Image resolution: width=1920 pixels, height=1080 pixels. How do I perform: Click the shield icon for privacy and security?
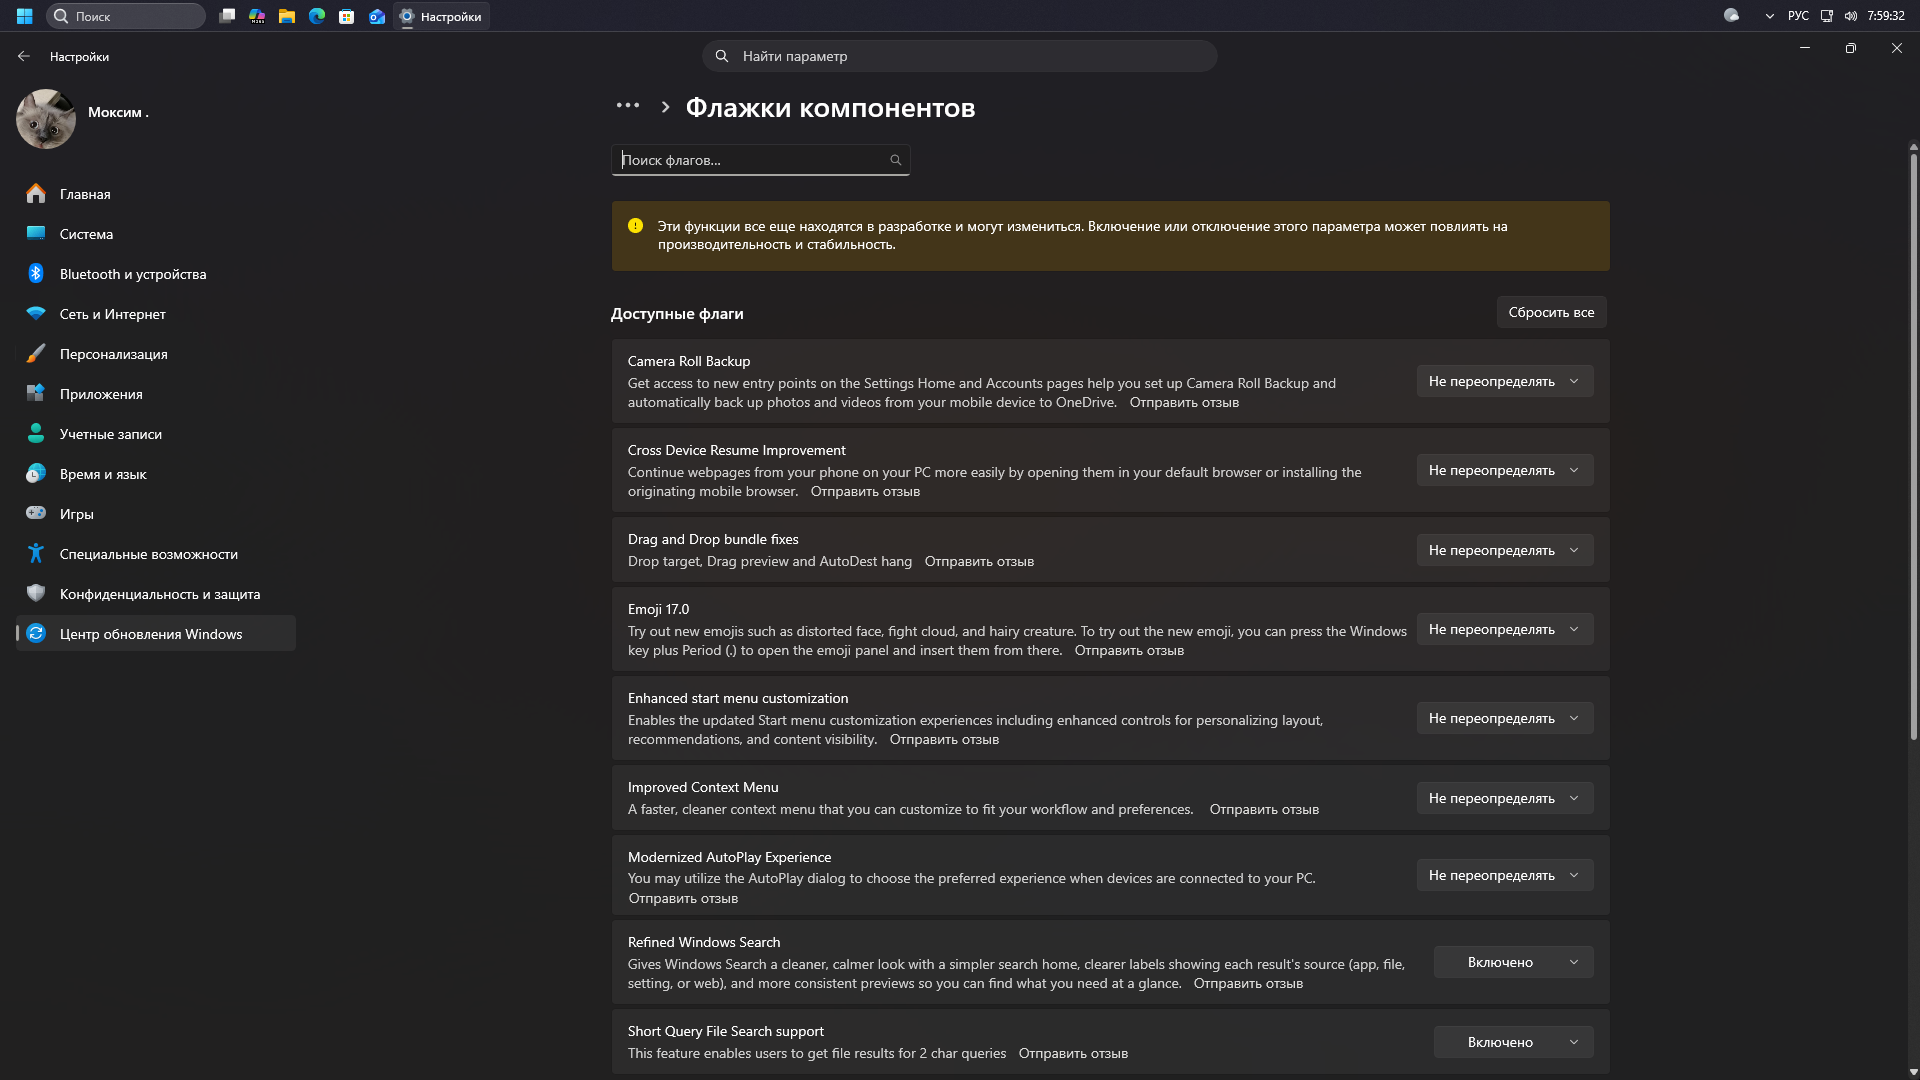pos(36,593)
